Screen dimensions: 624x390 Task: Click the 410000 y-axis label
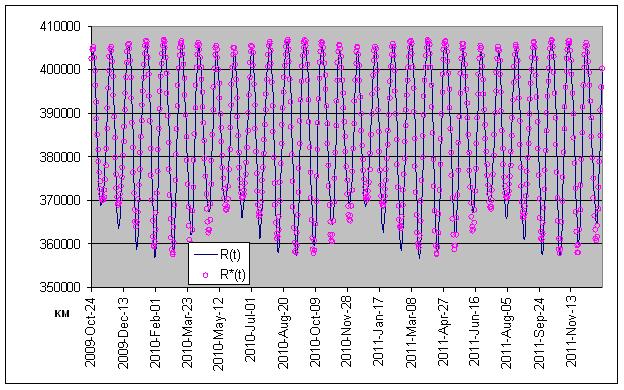[x=60, y=26]
